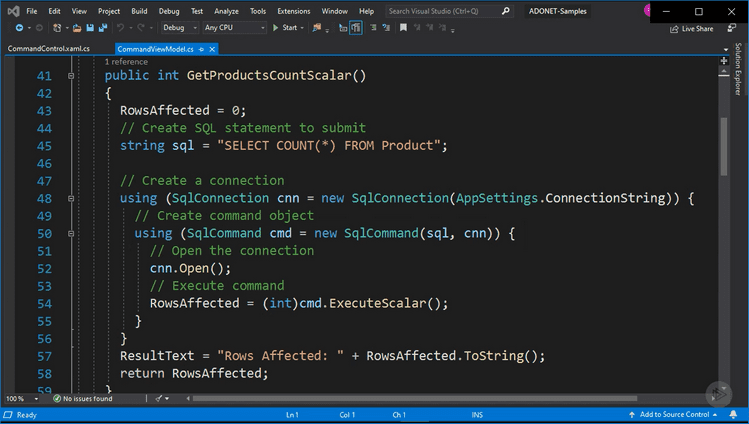Open the Tools menu
Screen dimensions: 749x424
pyautogui.click(x=258, y=11)
